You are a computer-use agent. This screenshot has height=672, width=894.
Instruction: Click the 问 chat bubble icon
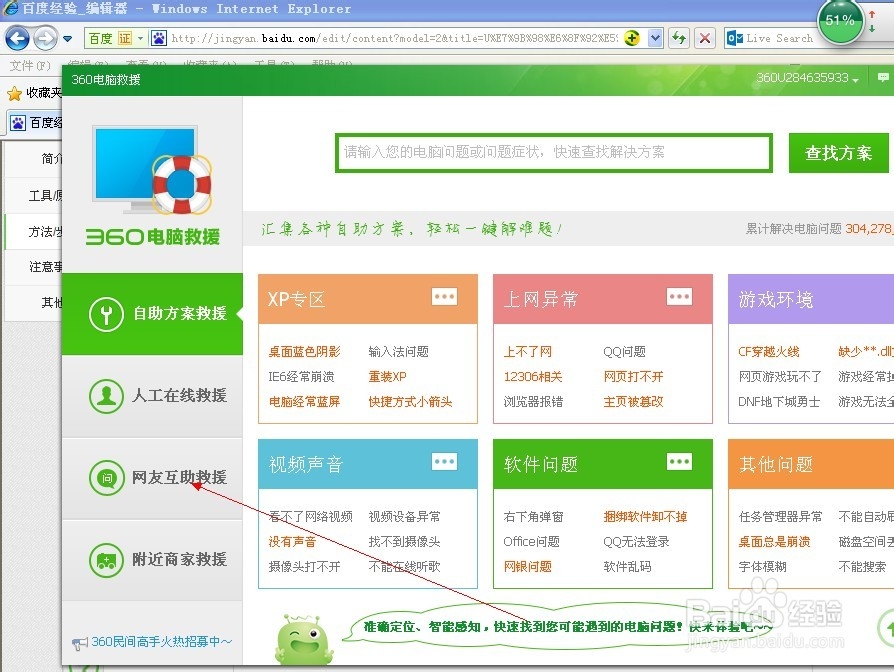106,478
